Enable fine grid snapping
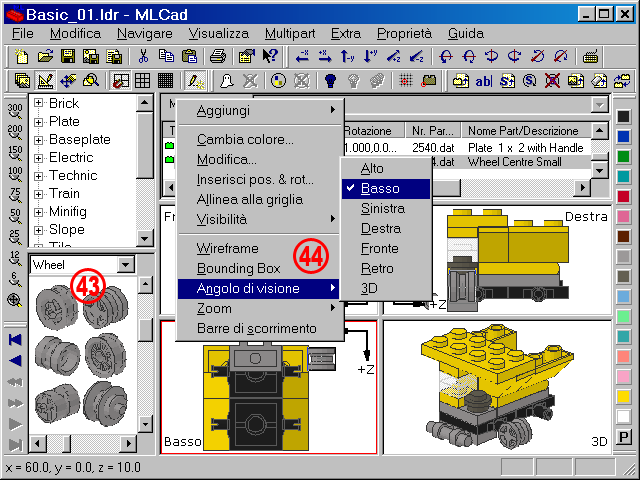This screenshot has height=480, width=640. point(166,80)
